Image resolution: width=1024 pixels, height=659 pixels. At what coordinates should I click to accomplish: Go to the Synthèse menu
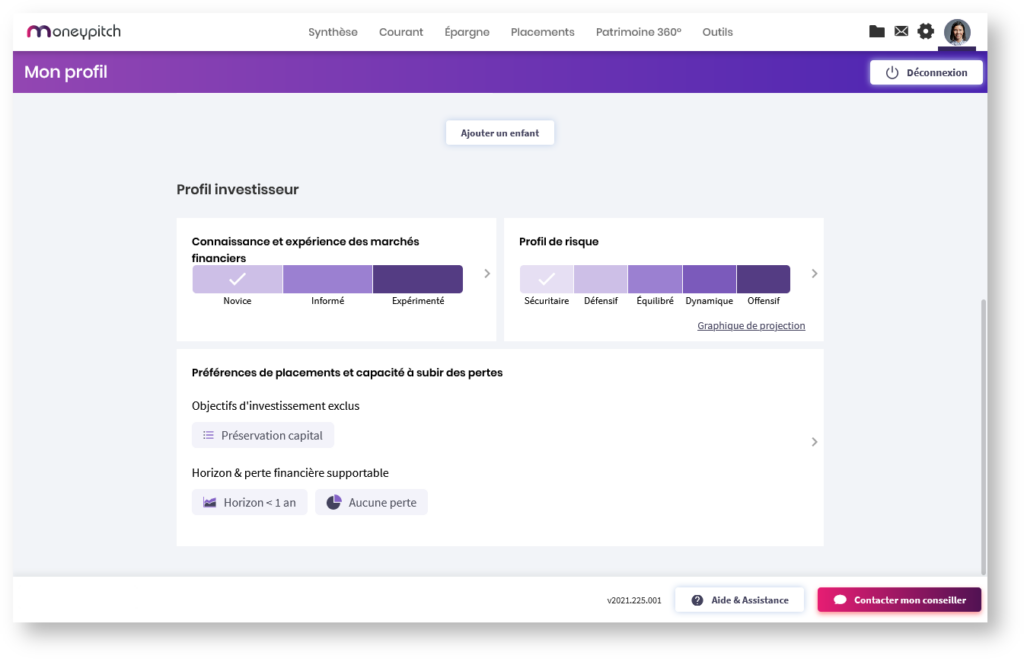click(x=333, y=32)
